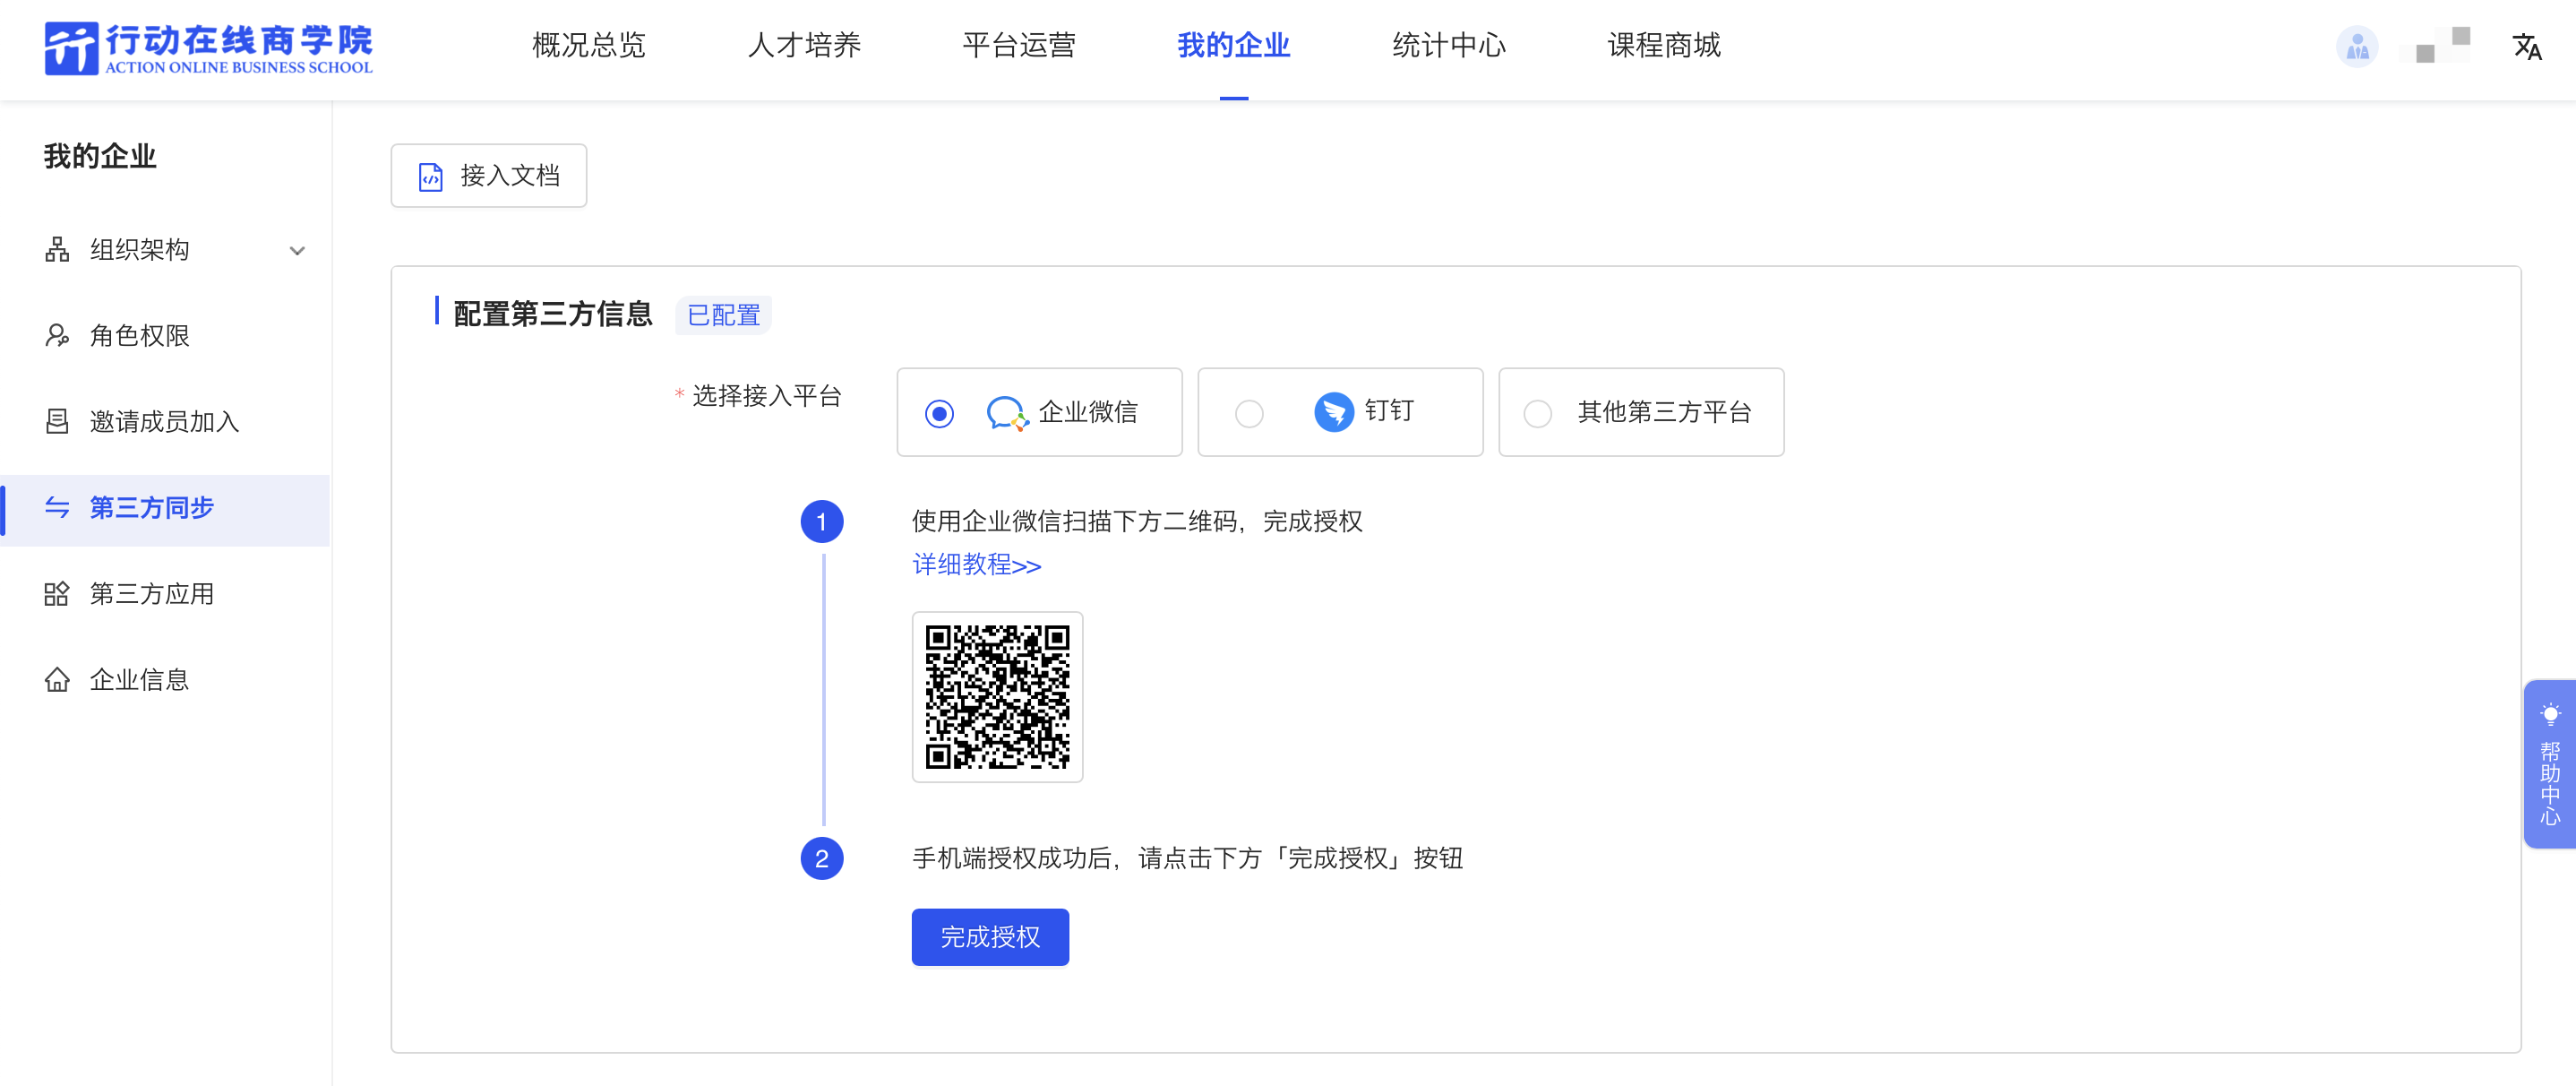Image resolution: width=2576 pixels, height=1086 pixels.
Task: Select the 企业微信 radio button
Action: [x=938, y=413]
